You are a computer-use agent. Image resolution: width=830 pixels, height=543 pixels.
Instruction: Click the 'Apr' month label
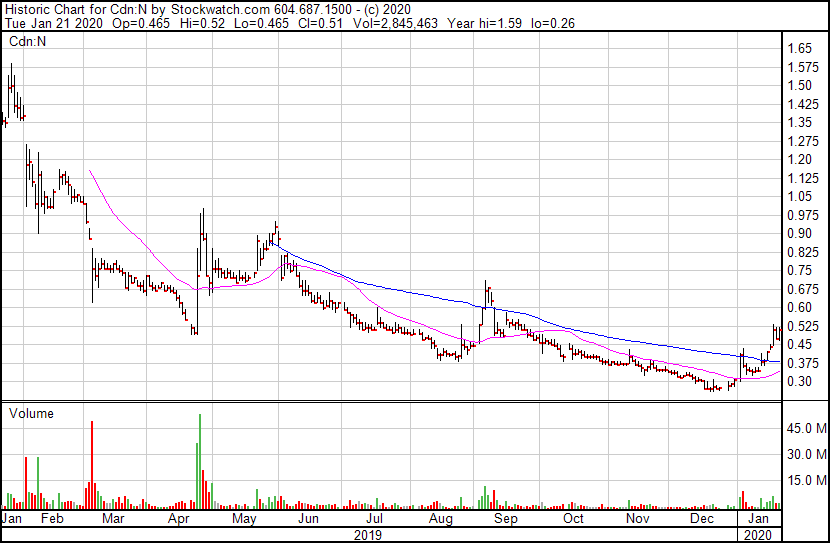179,519
